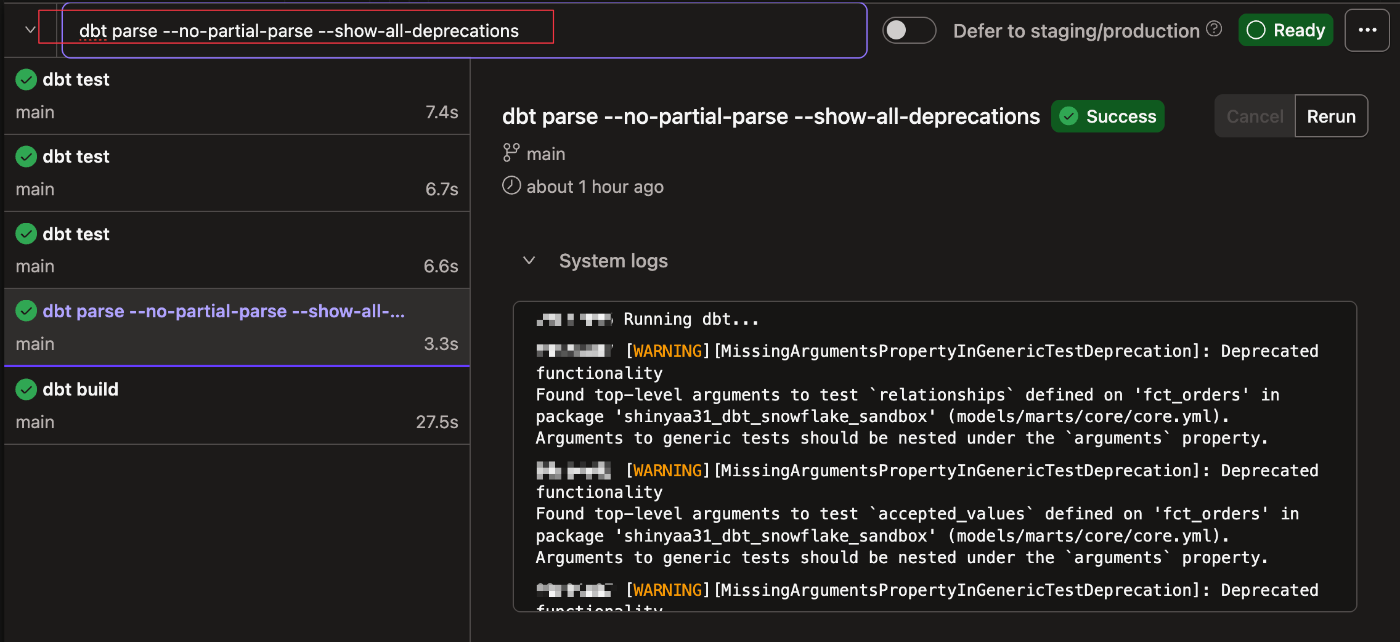
Task: Click the clock icon beside about 1 hour ago
Action: coord(511,186)
